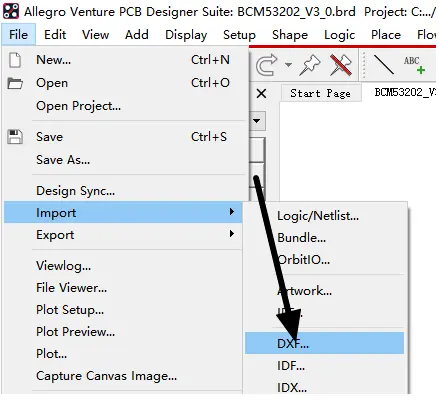The image size is (439, 400).
Task: Select the Add Text ABC icon
Action: click(x=414, y=65)
